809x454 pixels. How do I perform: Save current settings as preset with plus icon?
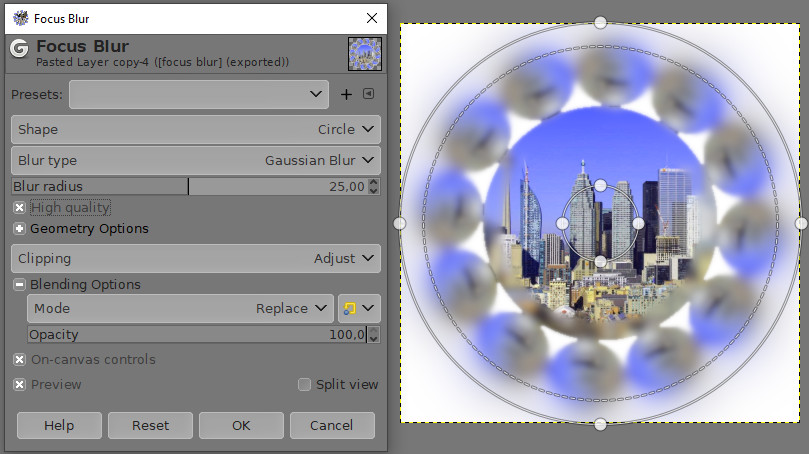346,94
